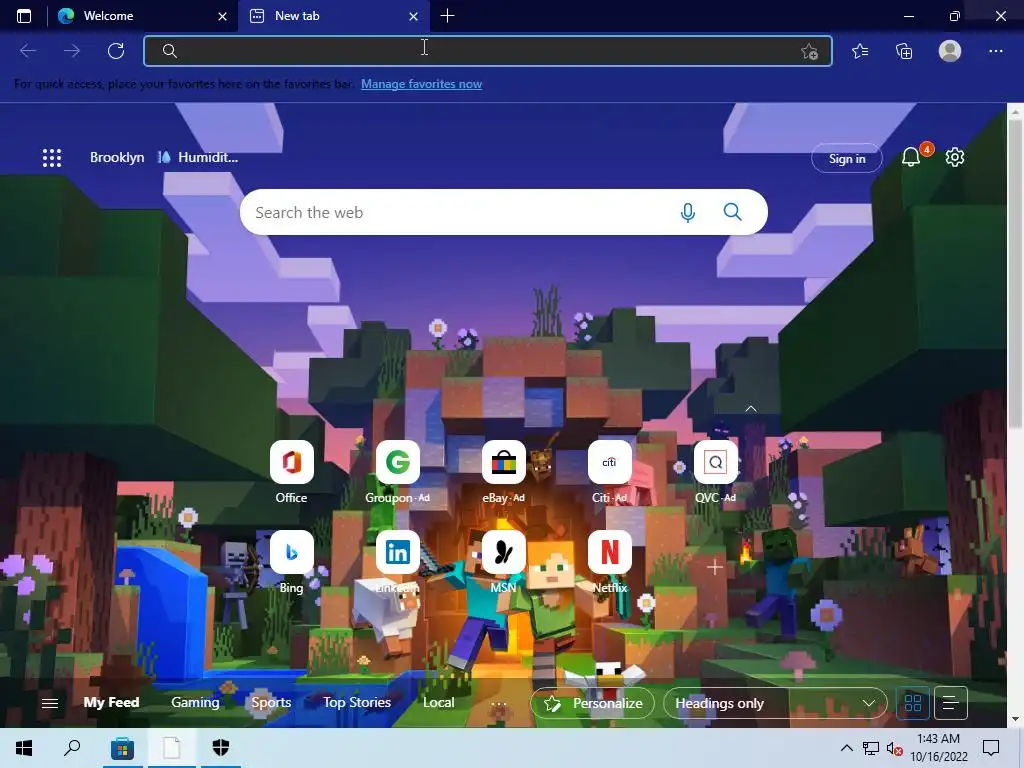Open taskbar search
Image resolution: width=1024 pixels, height=768 pixels.
(72, 748)
